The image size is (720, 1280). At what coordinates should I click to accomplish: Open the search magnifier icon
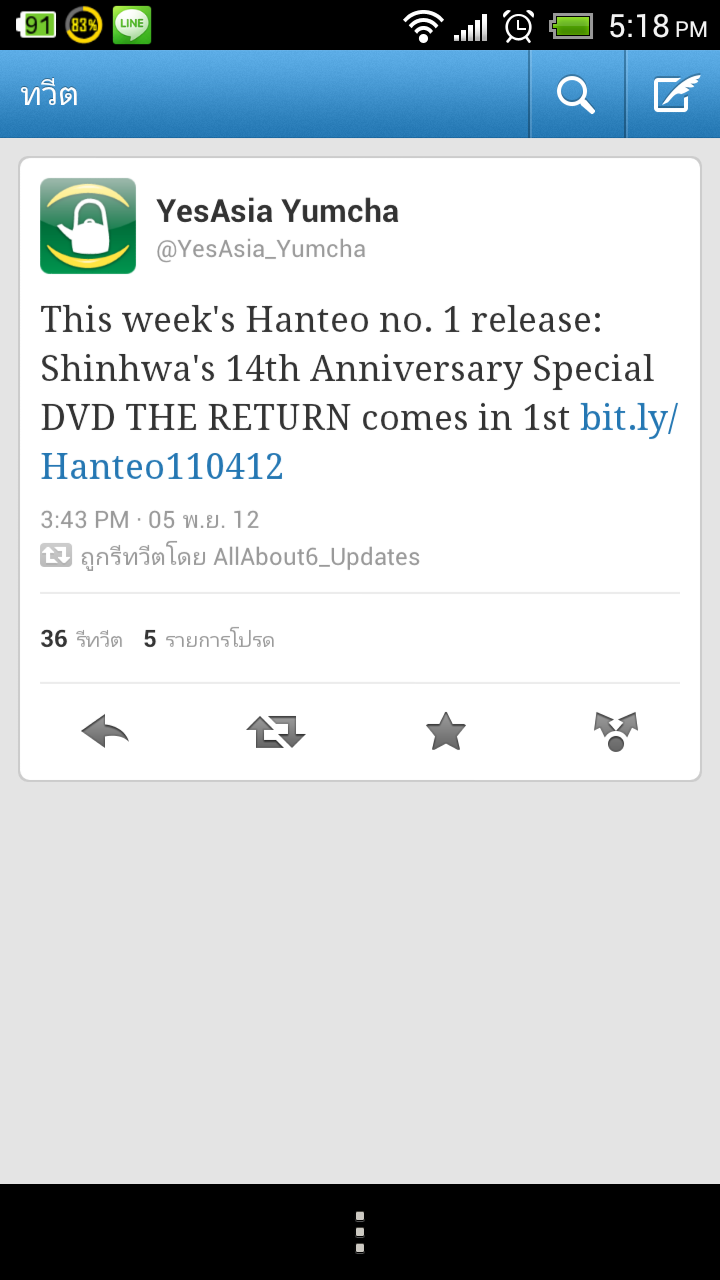[x=576, y=95]
